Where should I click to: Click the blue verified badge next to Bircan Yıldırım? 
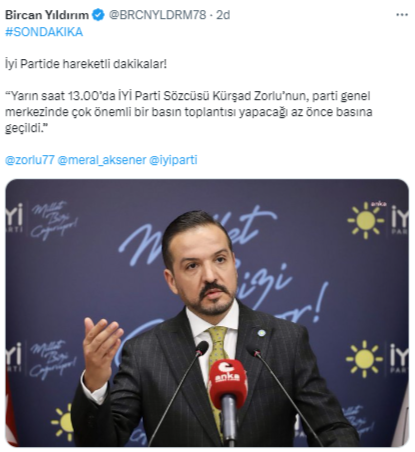point(98,15)
